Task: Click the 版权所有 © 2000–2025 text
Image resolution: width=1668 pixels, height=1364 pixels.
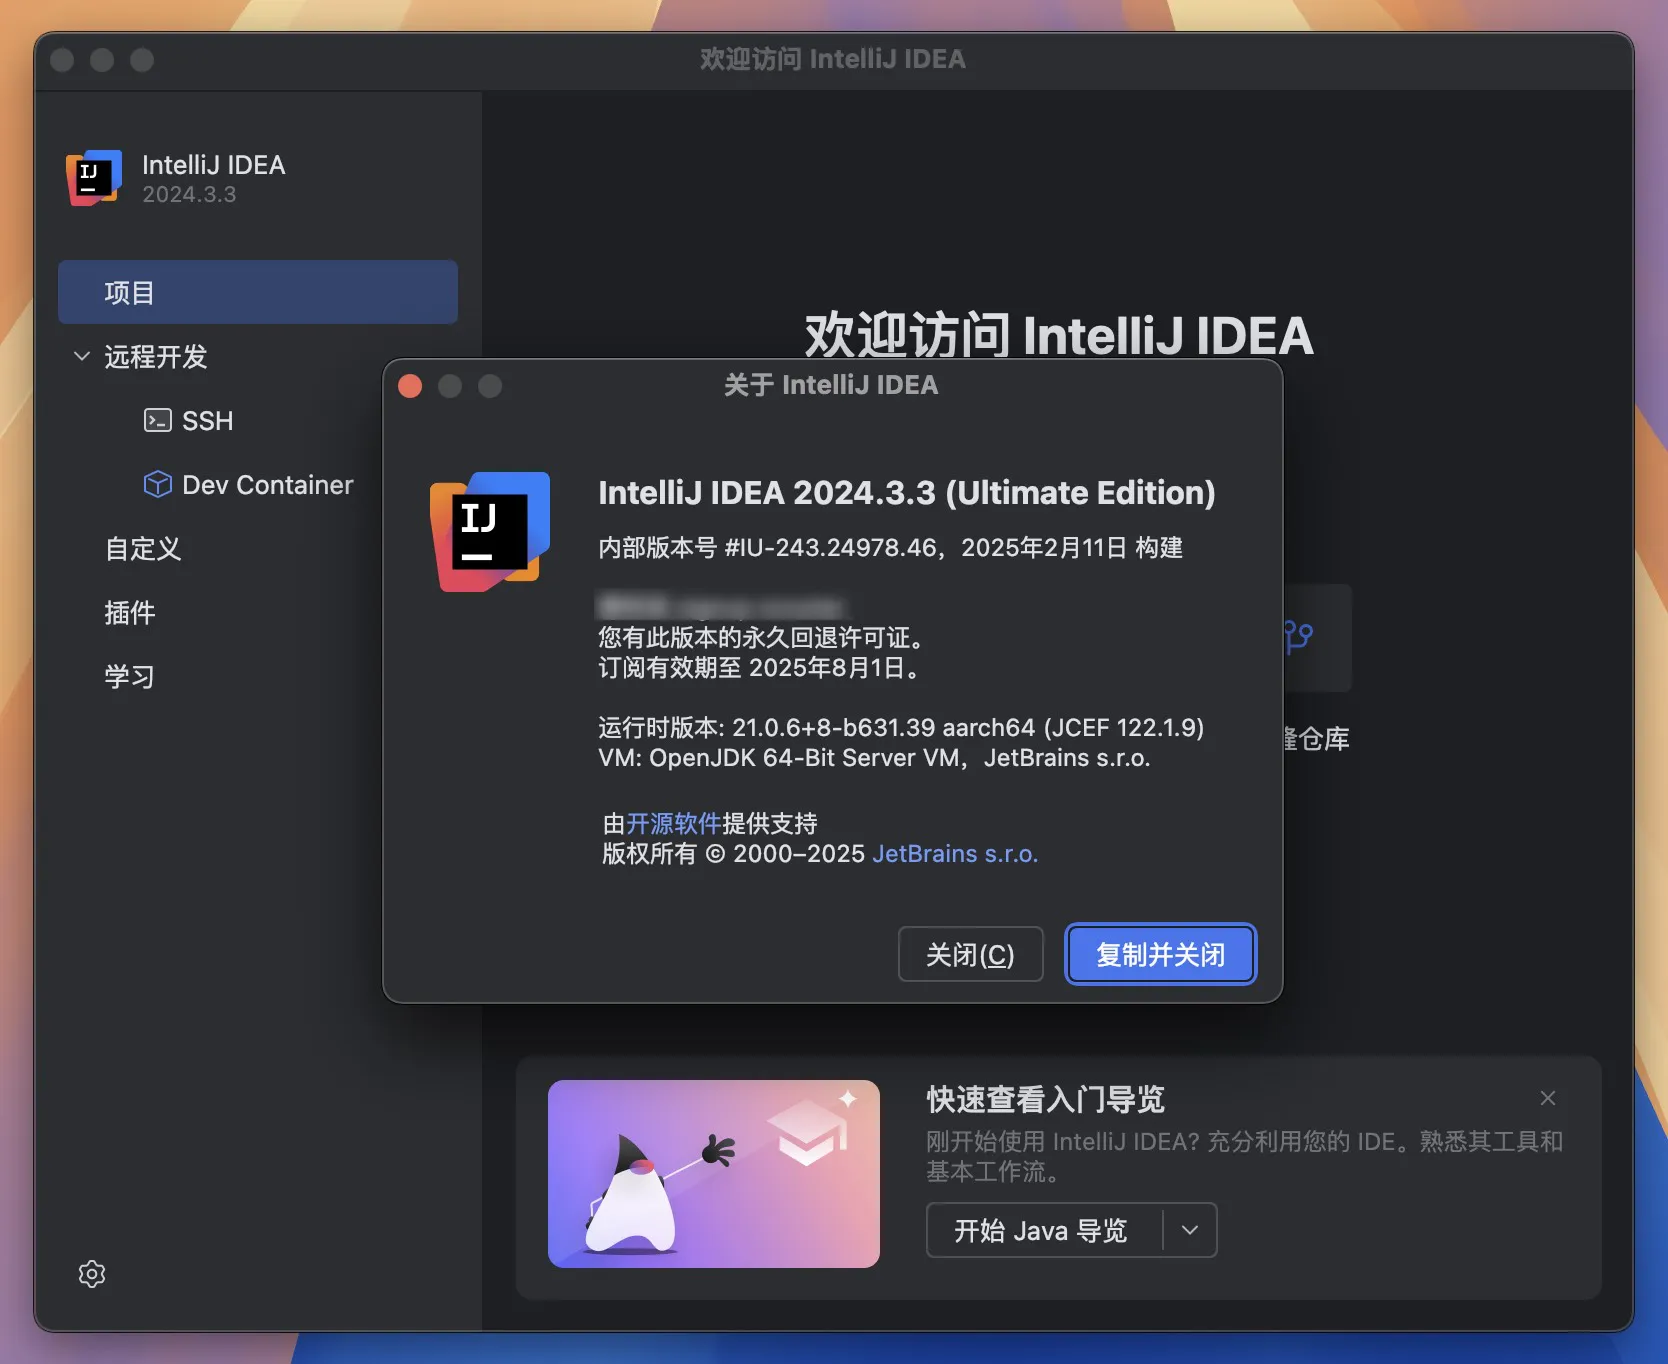Action: [x=733, y=853]
